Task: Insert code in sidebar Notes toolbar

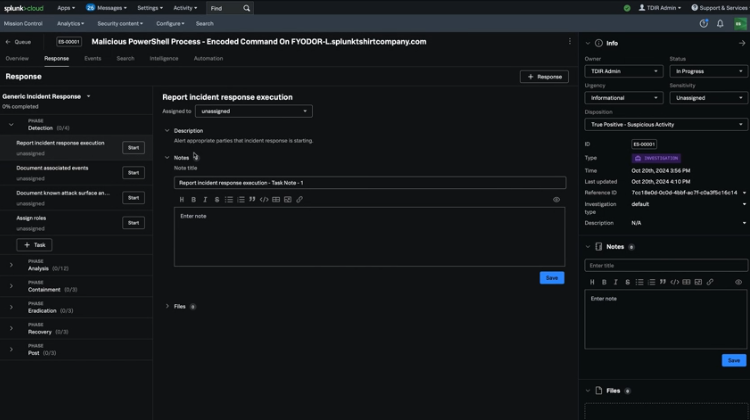Action: point(674,282)
